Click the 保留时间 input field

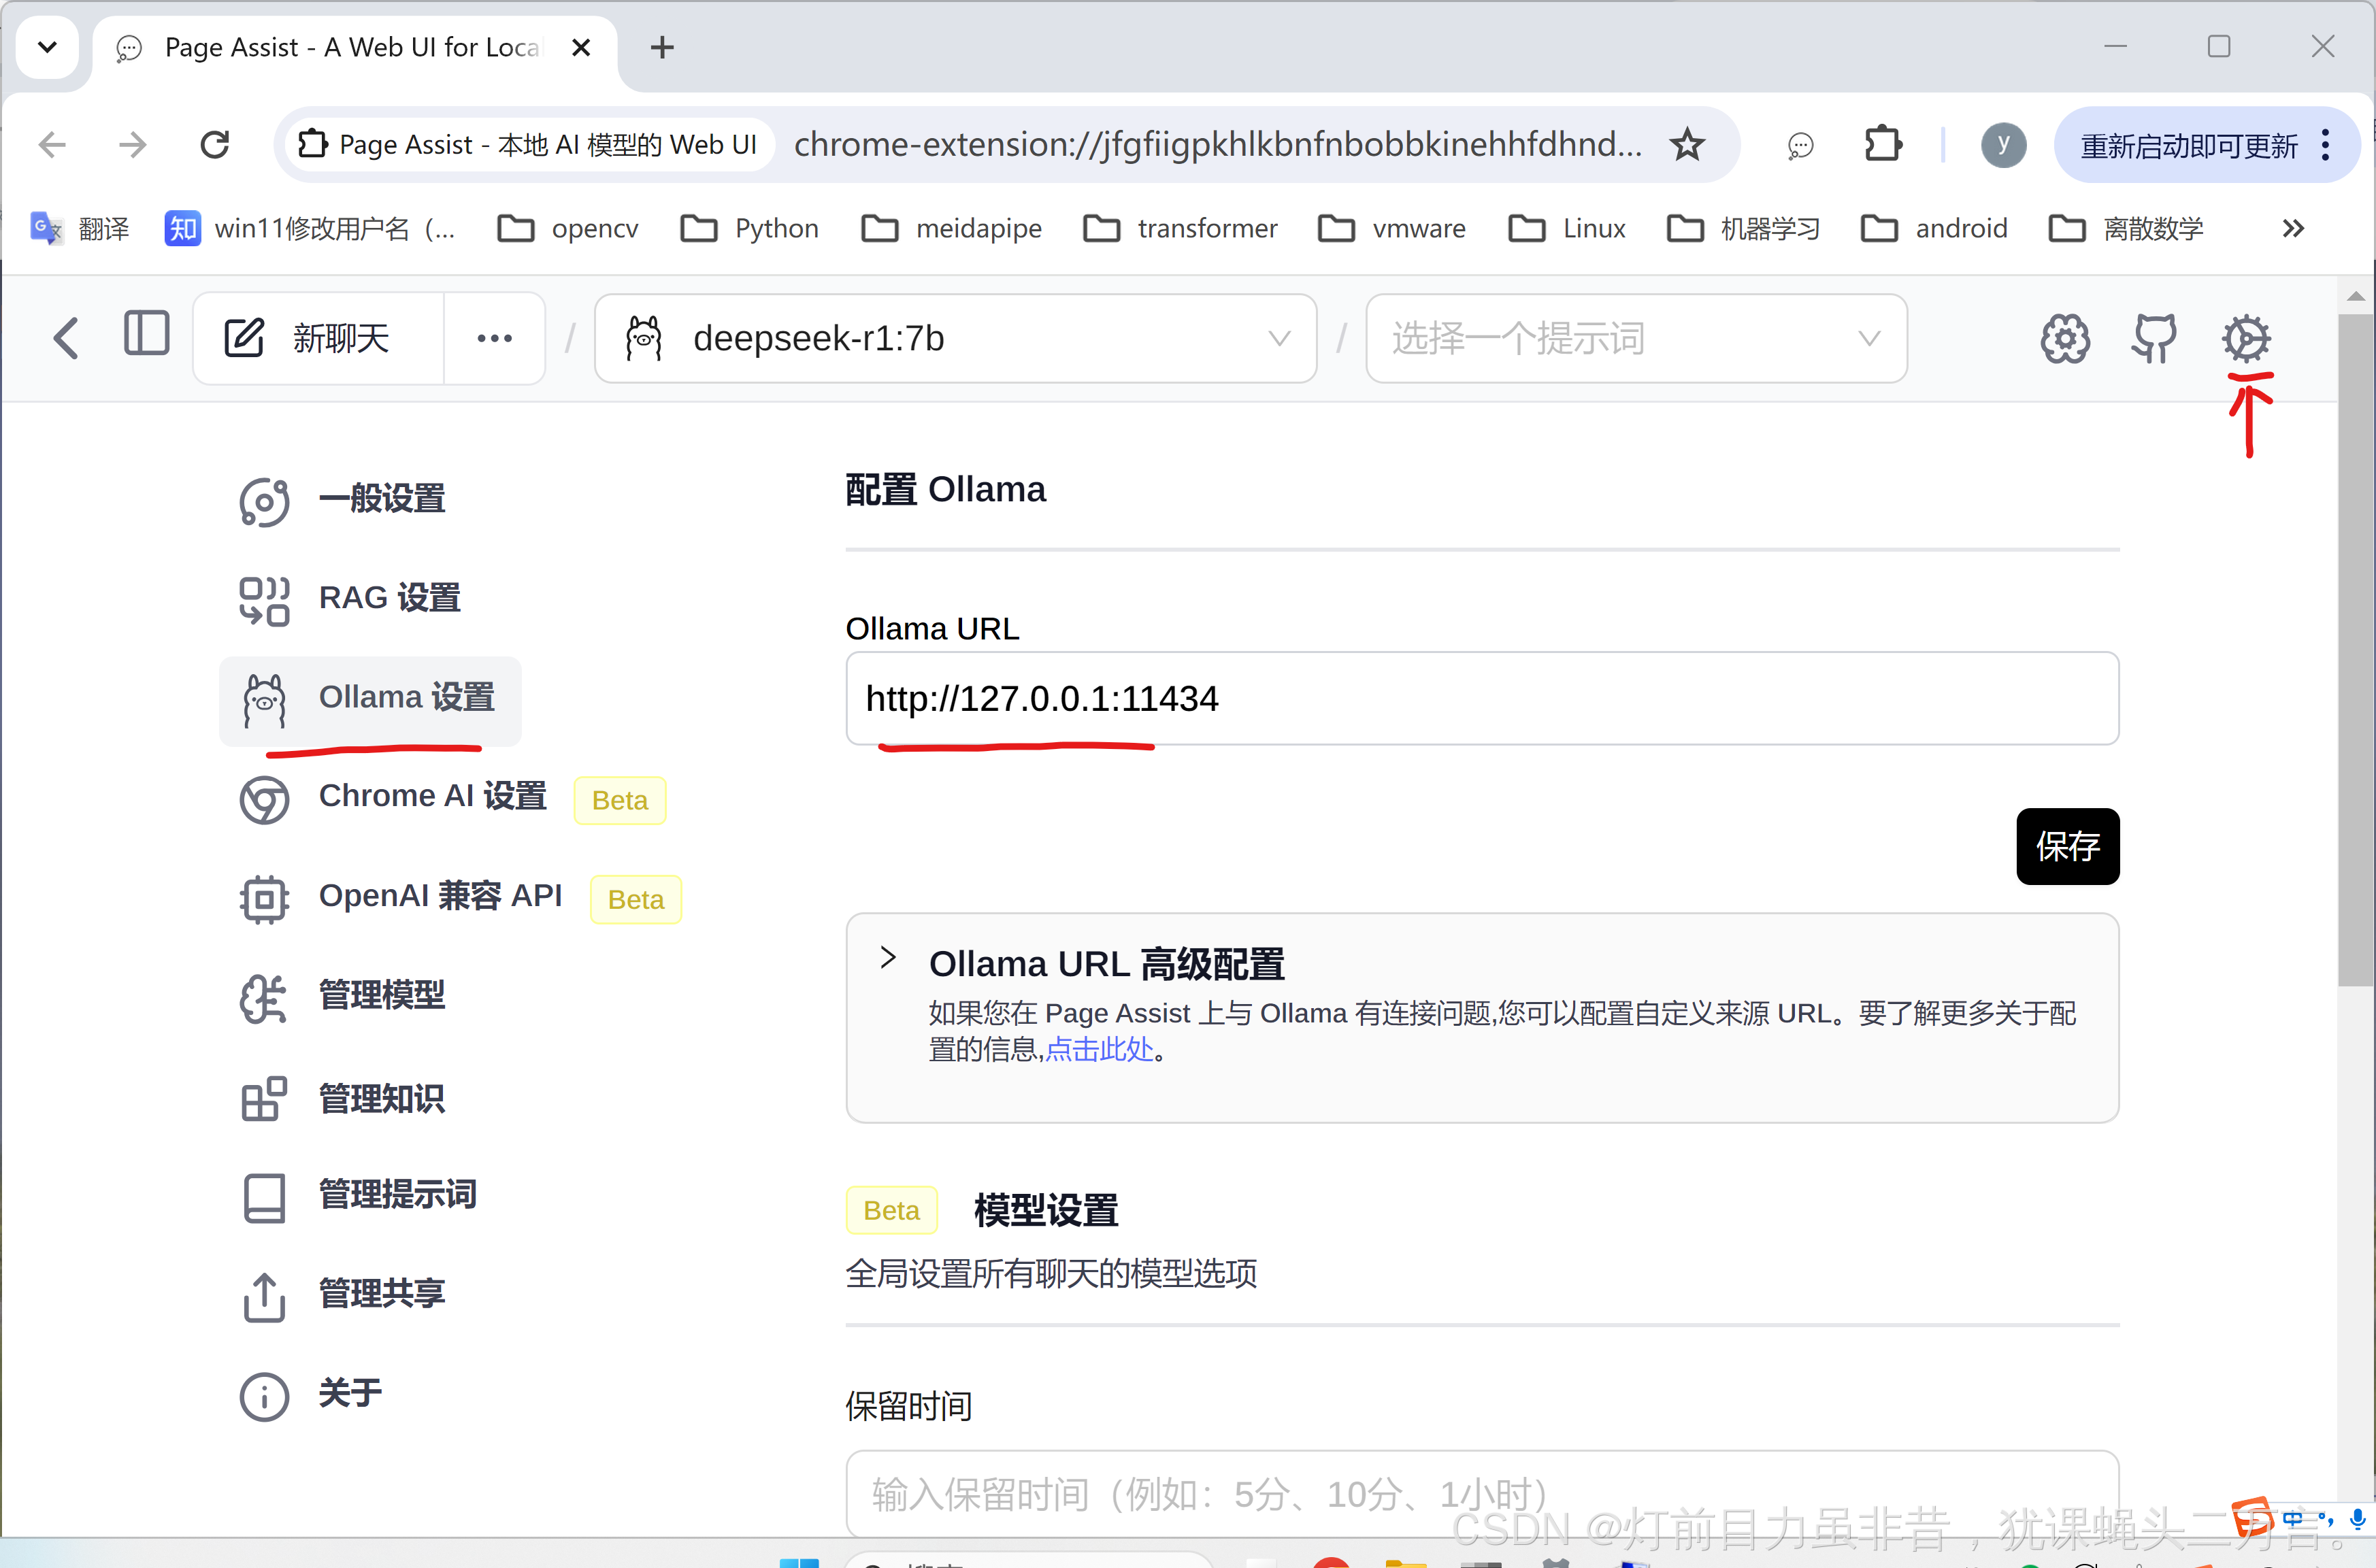point(1482,1493)
